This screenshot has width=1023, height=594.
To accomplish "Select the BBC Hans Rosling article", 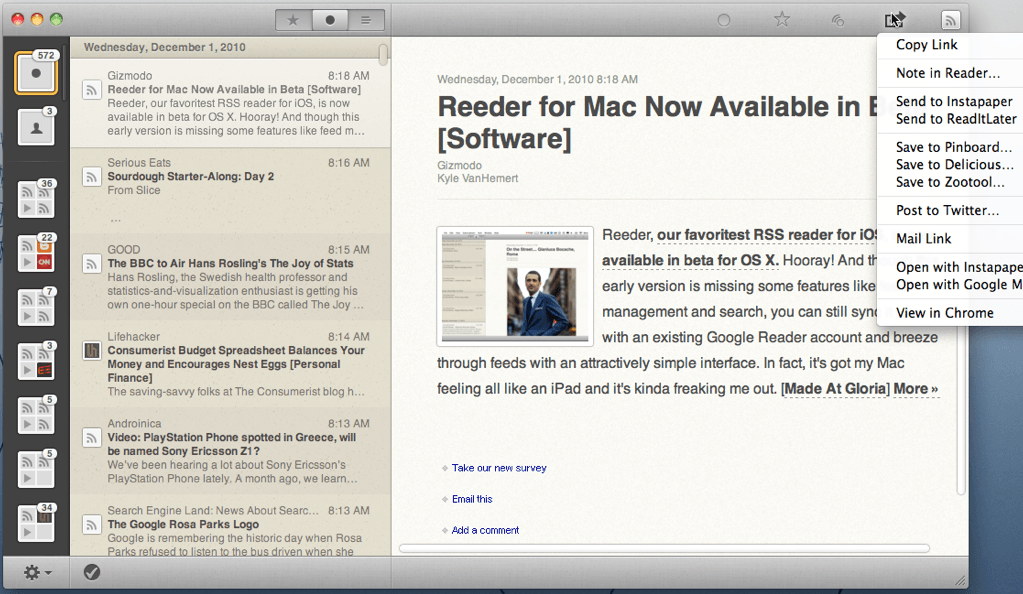I will click(230, 277).
